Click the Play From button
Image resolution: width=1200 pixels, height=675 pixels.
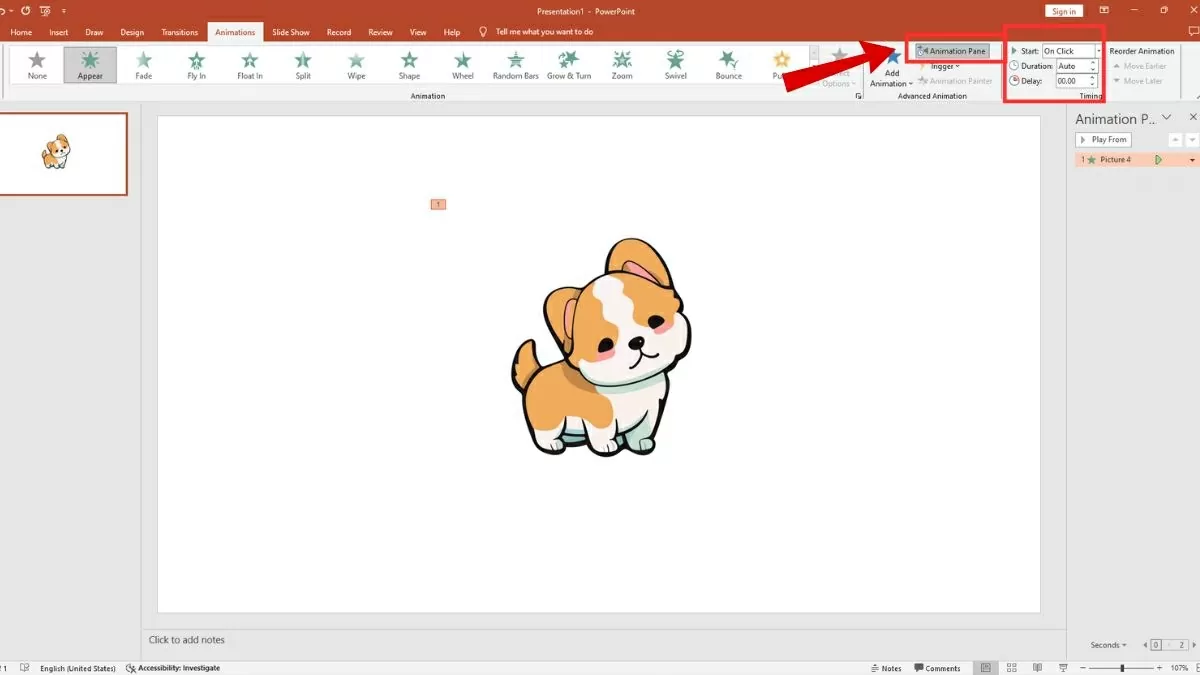click(x=1103, y=140)
